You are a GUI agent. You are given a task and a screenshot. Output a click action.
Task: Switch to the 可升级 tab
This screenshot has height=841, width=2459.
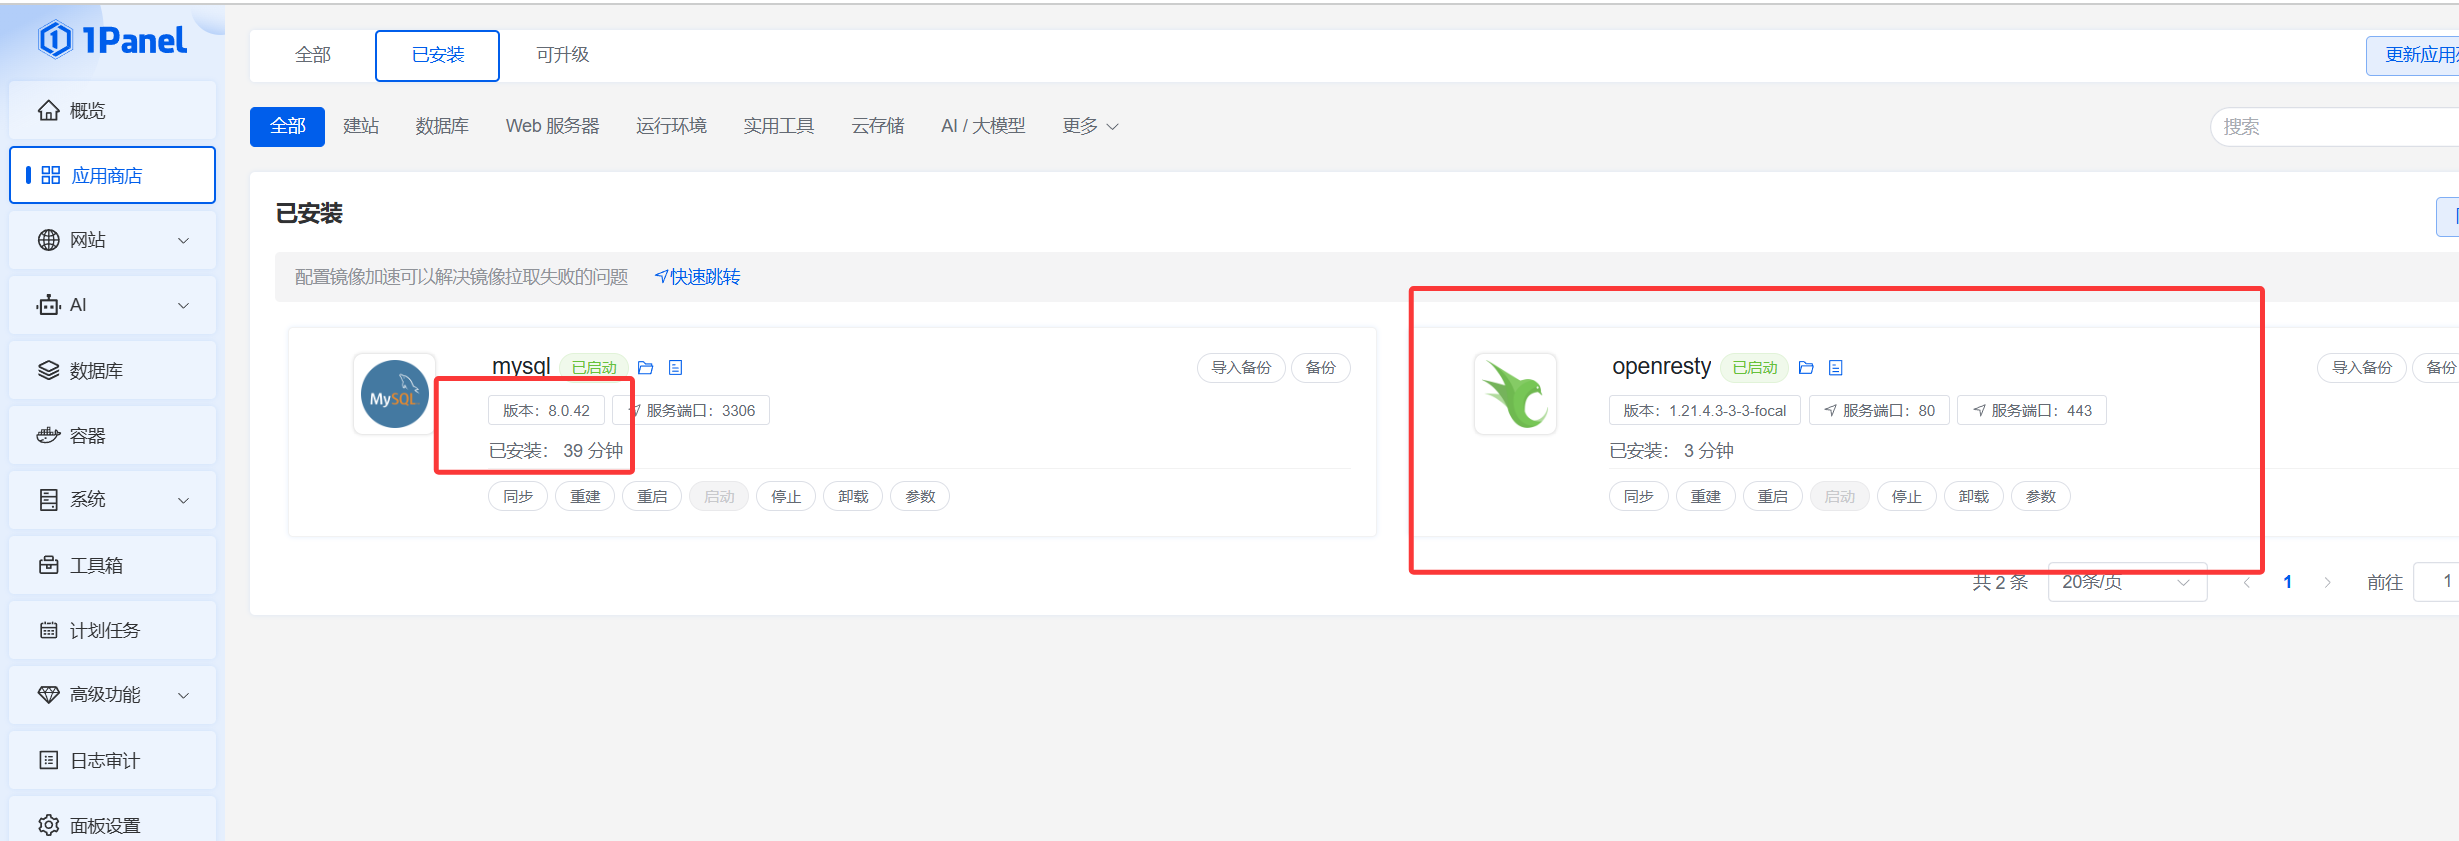point(563,55)
